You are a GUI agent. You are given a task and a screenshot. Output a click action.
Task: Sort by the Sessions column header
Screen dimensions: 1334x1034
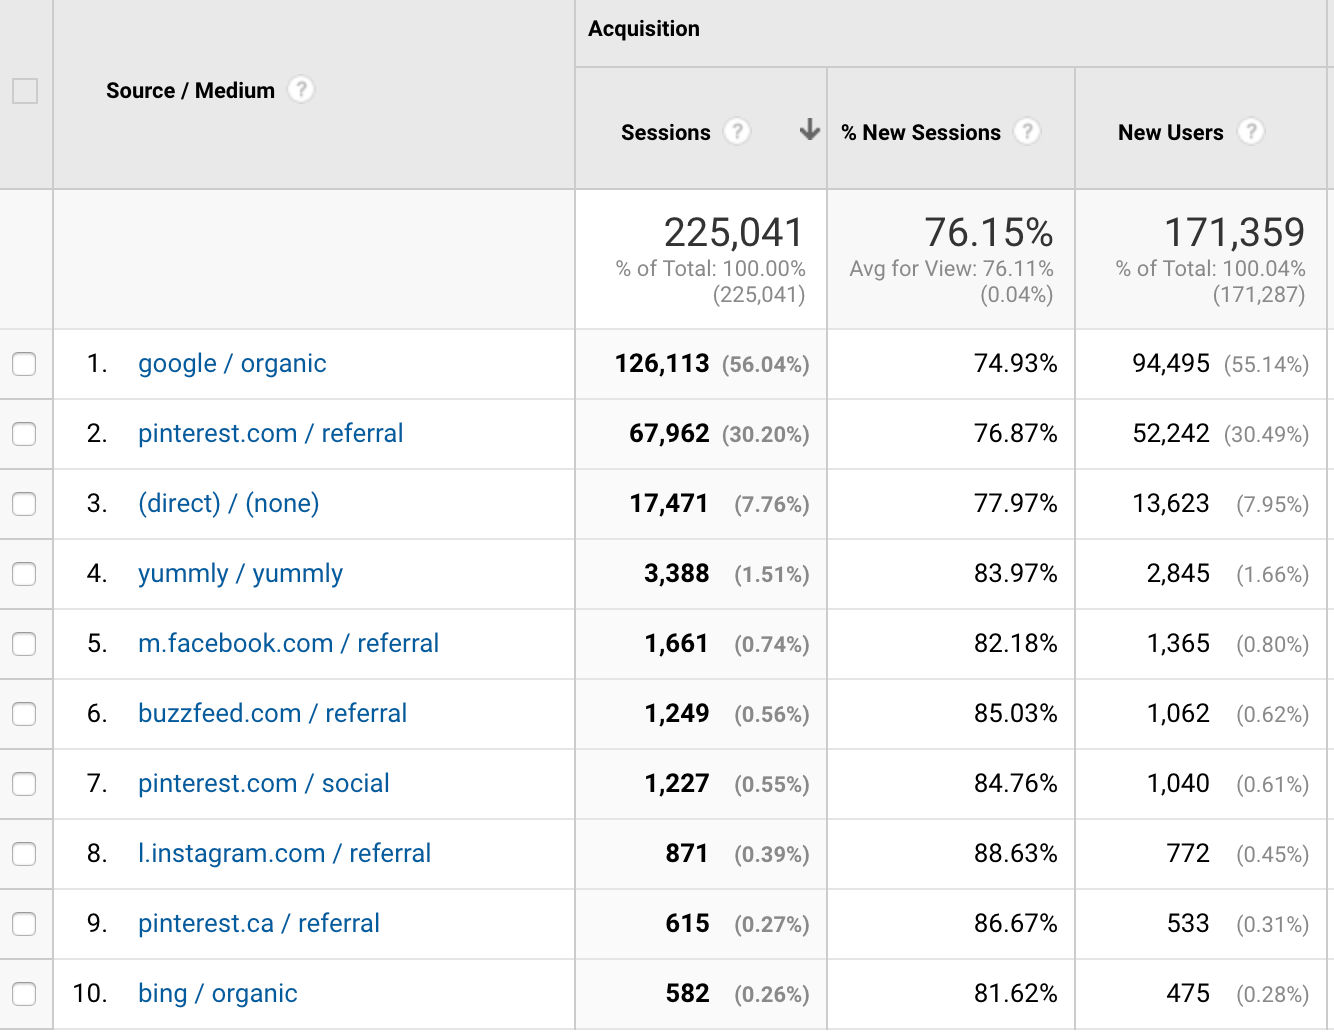coord(665,132)
